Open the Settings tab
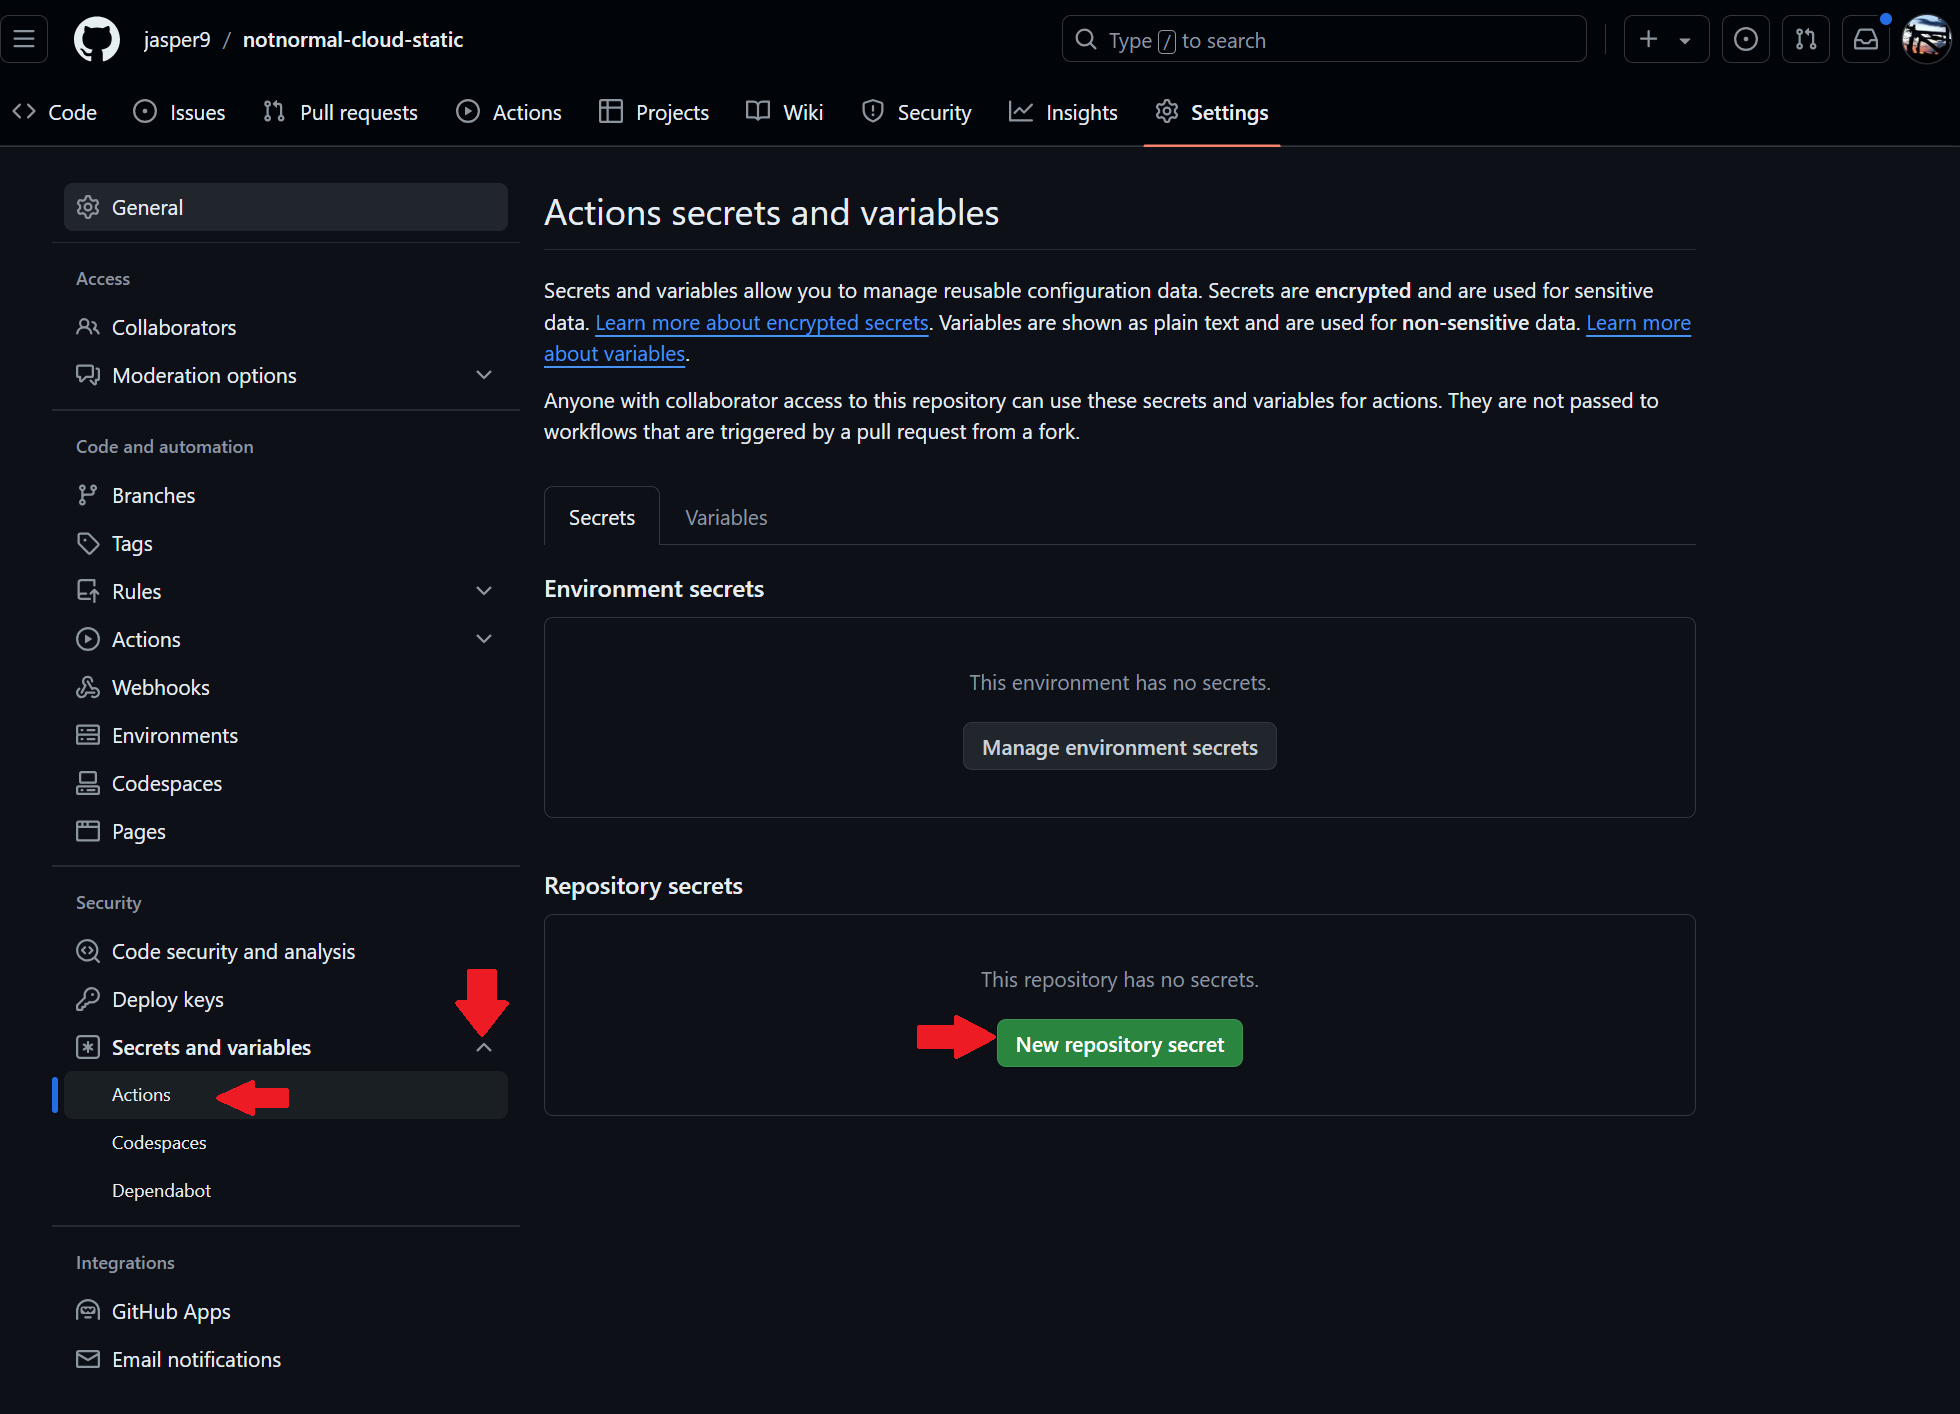The image size is (1960, 1414). tap(1211, 112)
